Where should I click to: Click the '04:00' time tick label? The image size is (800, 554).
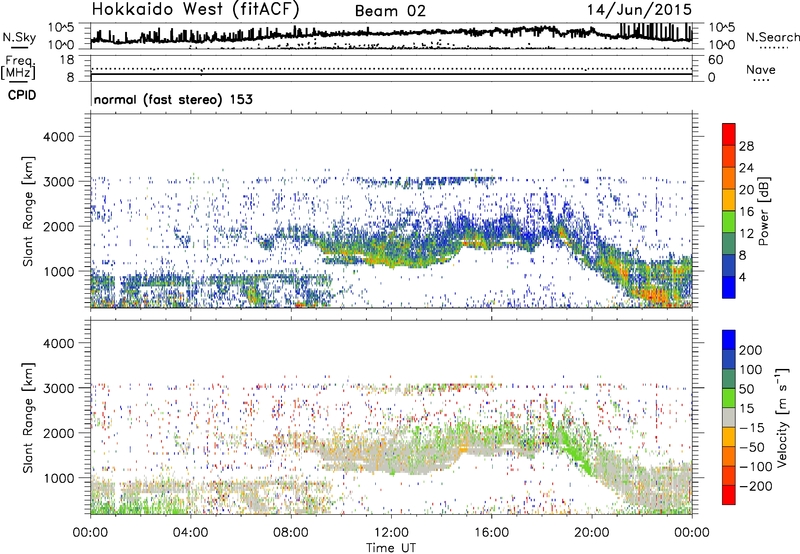(x=190, y=532)
